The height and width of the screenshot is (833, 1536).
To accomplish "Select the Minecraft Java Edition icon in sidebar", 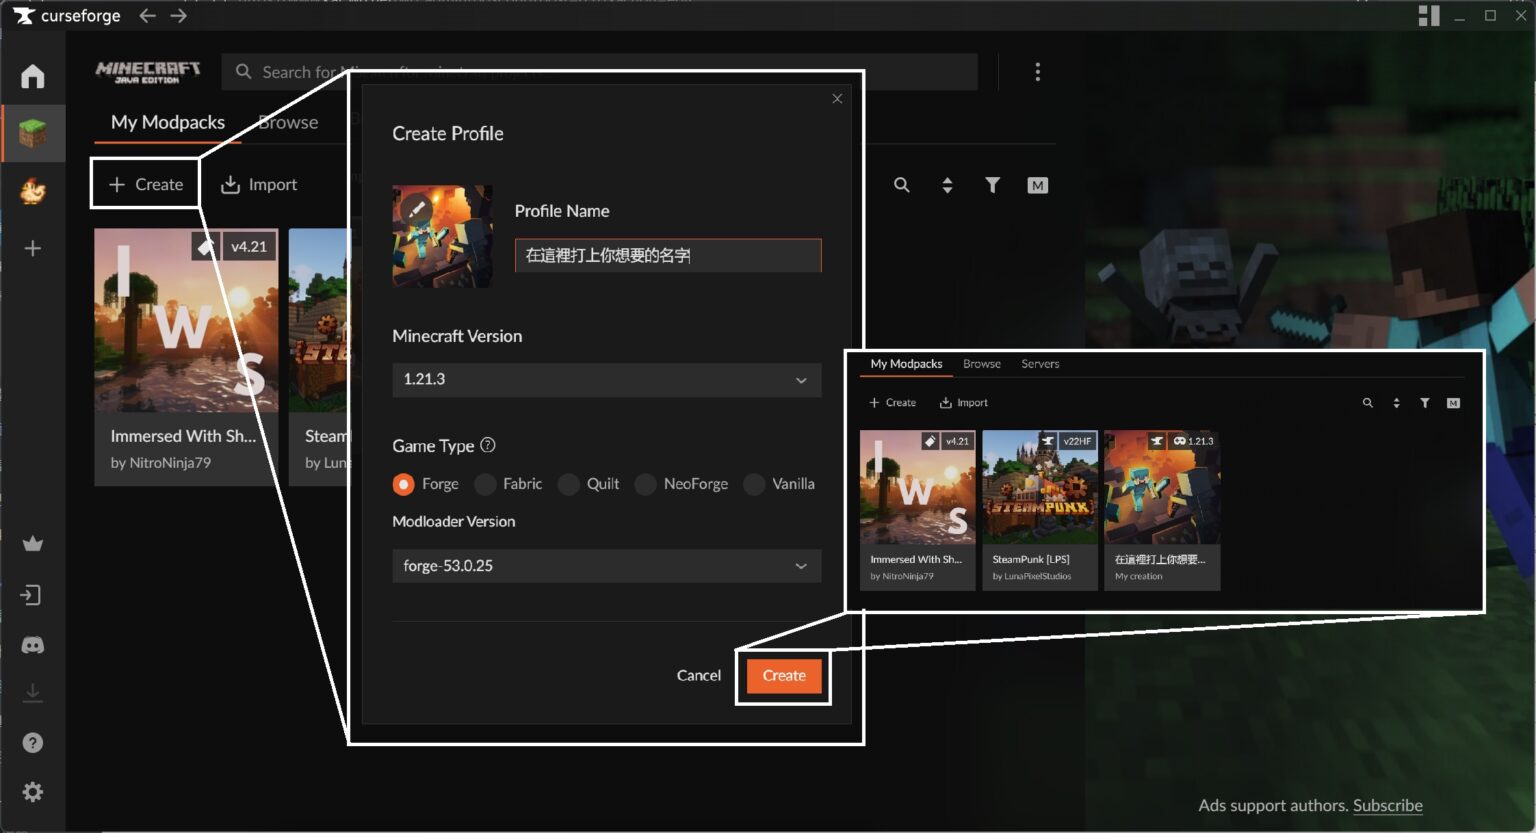I will pyautogui.click(x=33, y=133).
